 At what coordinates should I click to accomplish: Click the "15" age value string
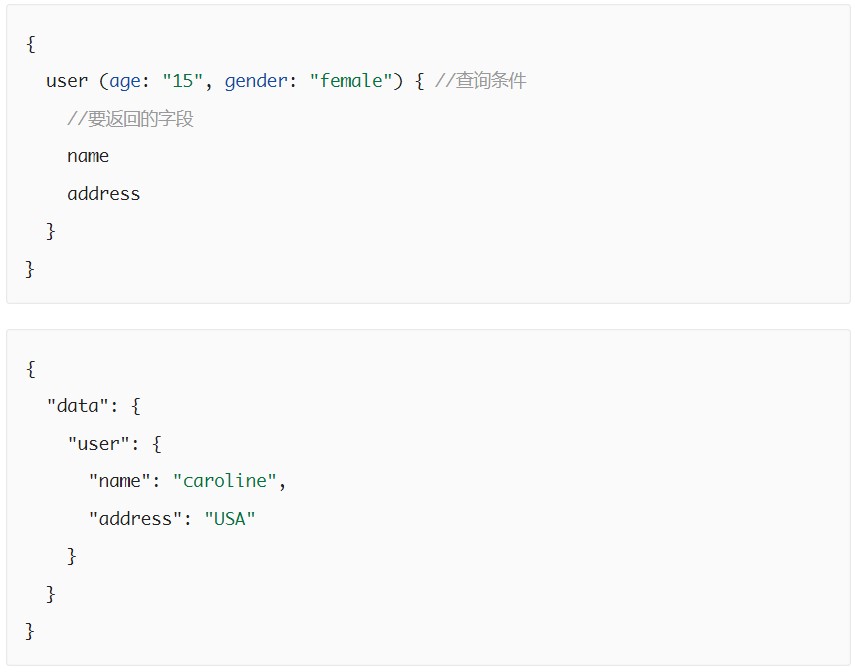click(x=182, y=81)
